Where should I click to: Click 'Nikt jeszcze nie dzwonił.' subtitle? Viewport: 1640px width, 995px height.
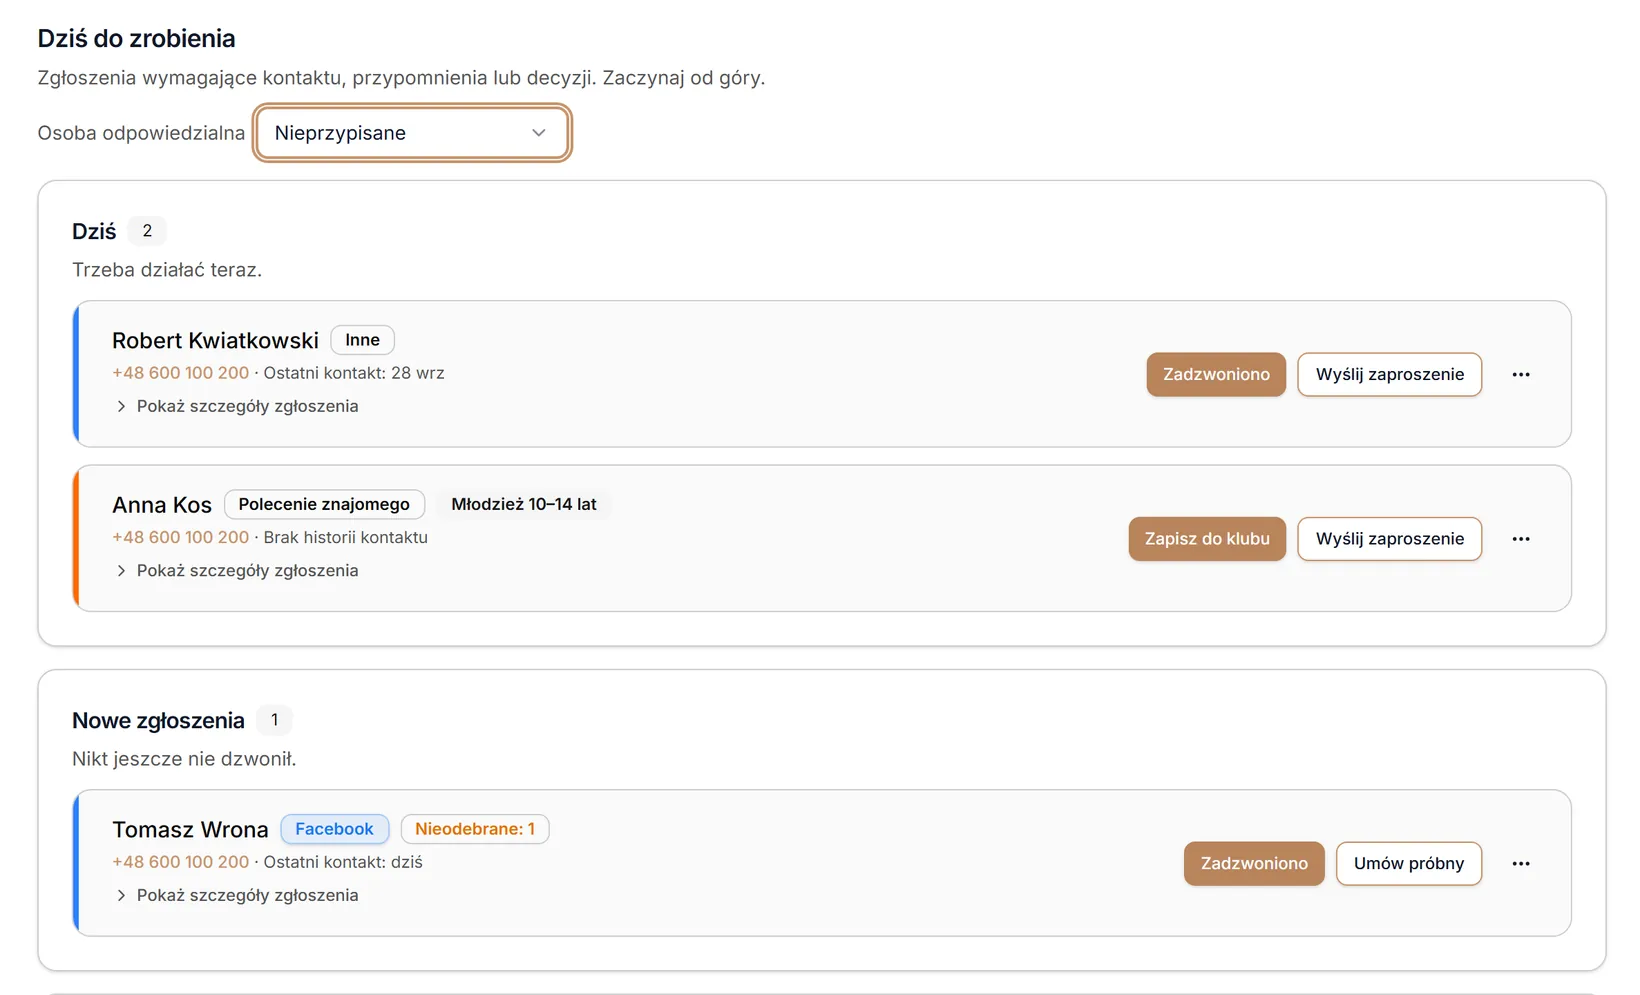point(184,759)
